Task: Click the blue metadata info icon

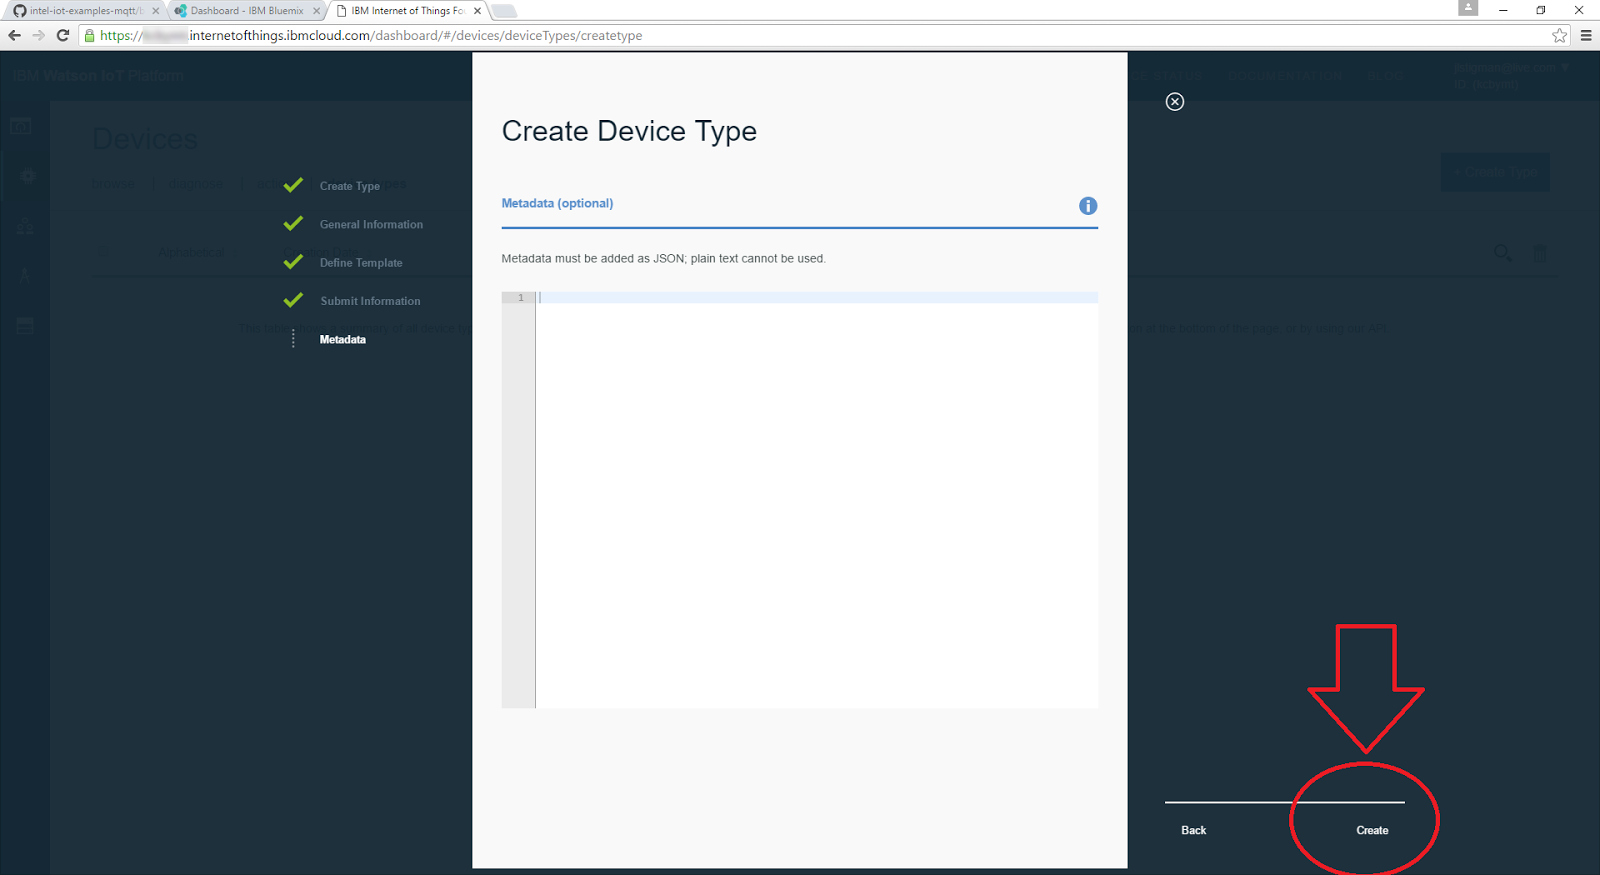Action: pyautogui.click(x=1088, y=206)
